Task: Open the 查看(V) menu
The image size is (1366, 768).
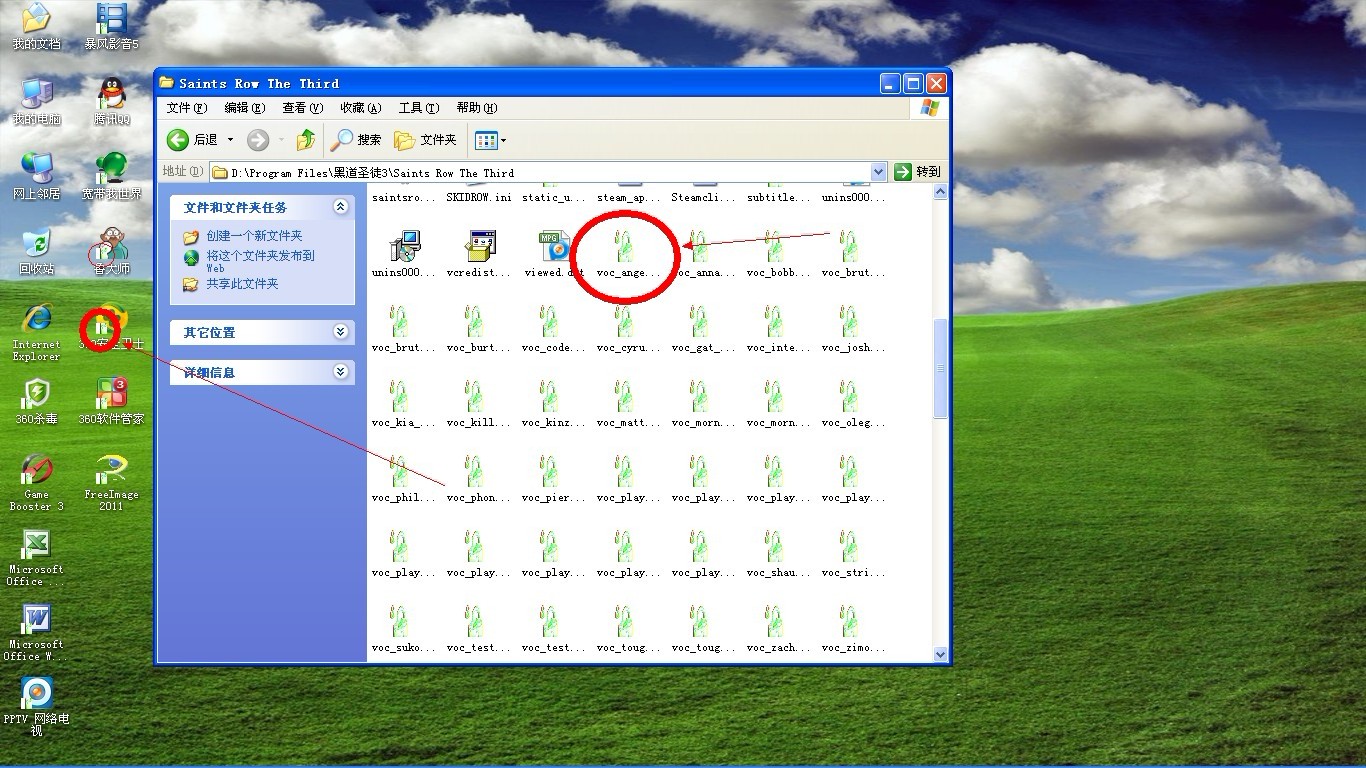Action: [x=302, y=108]
